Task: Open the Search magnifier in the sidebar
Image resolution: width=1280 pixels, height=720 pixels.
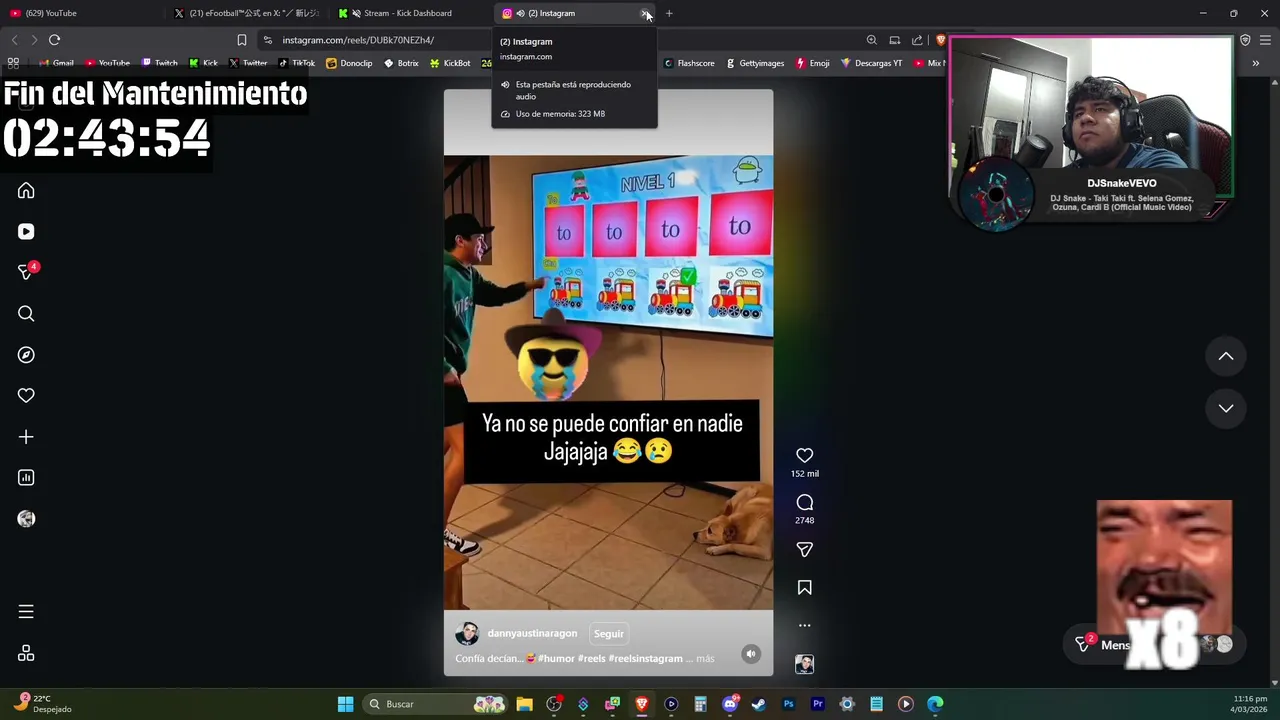Action: [x=26, y=314]
